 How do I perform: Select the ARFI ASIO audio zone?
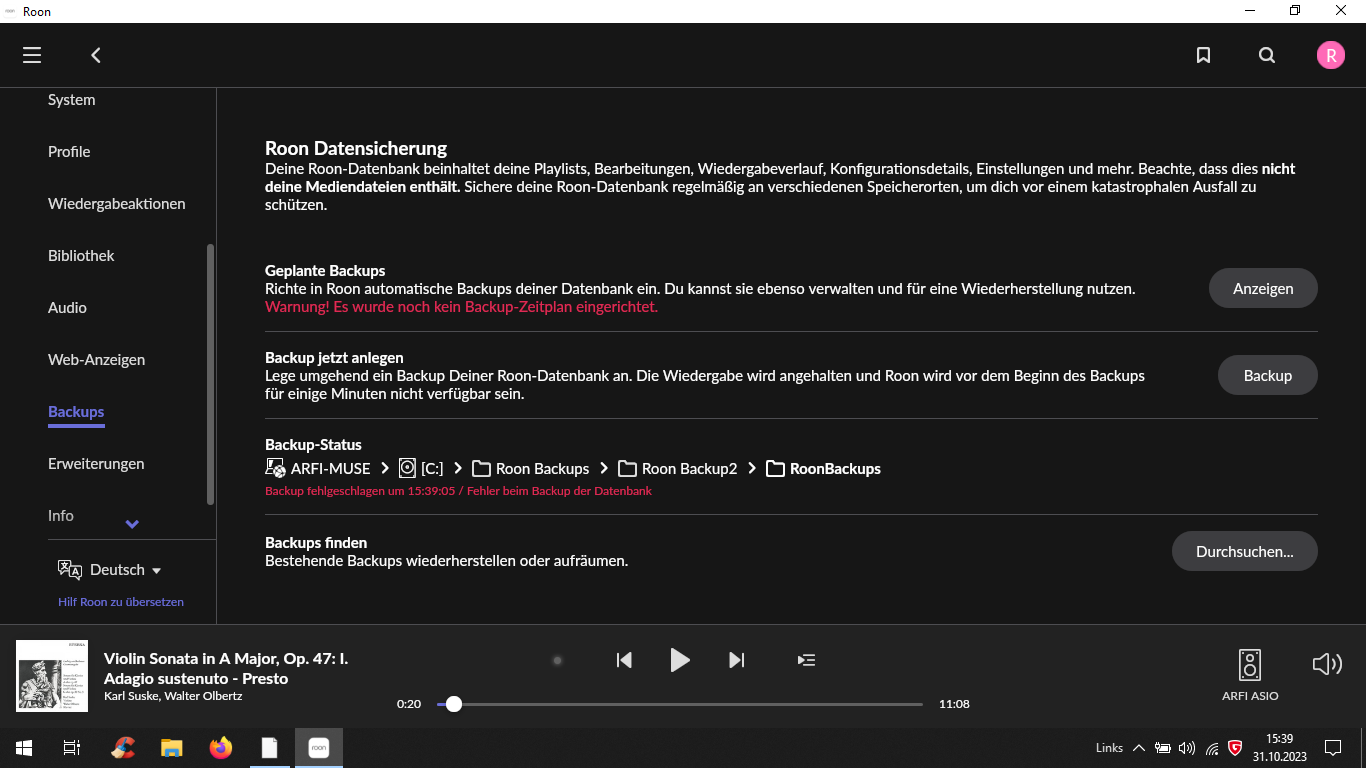tap(1249, 674)
